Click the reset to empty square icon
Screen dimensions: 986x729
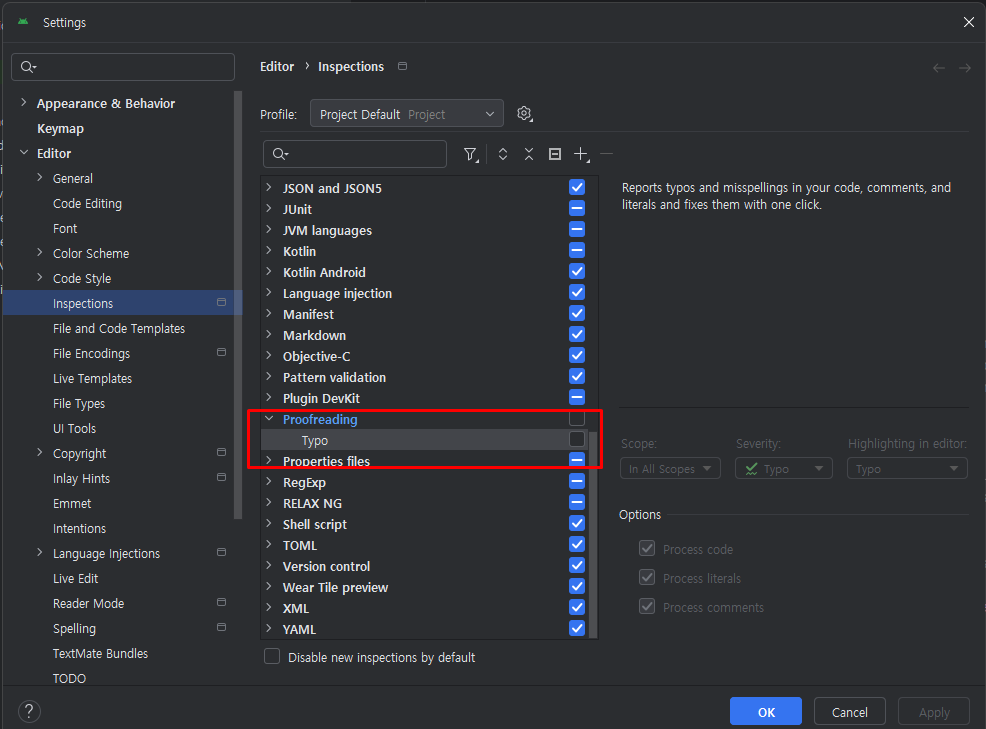point(555,154)
